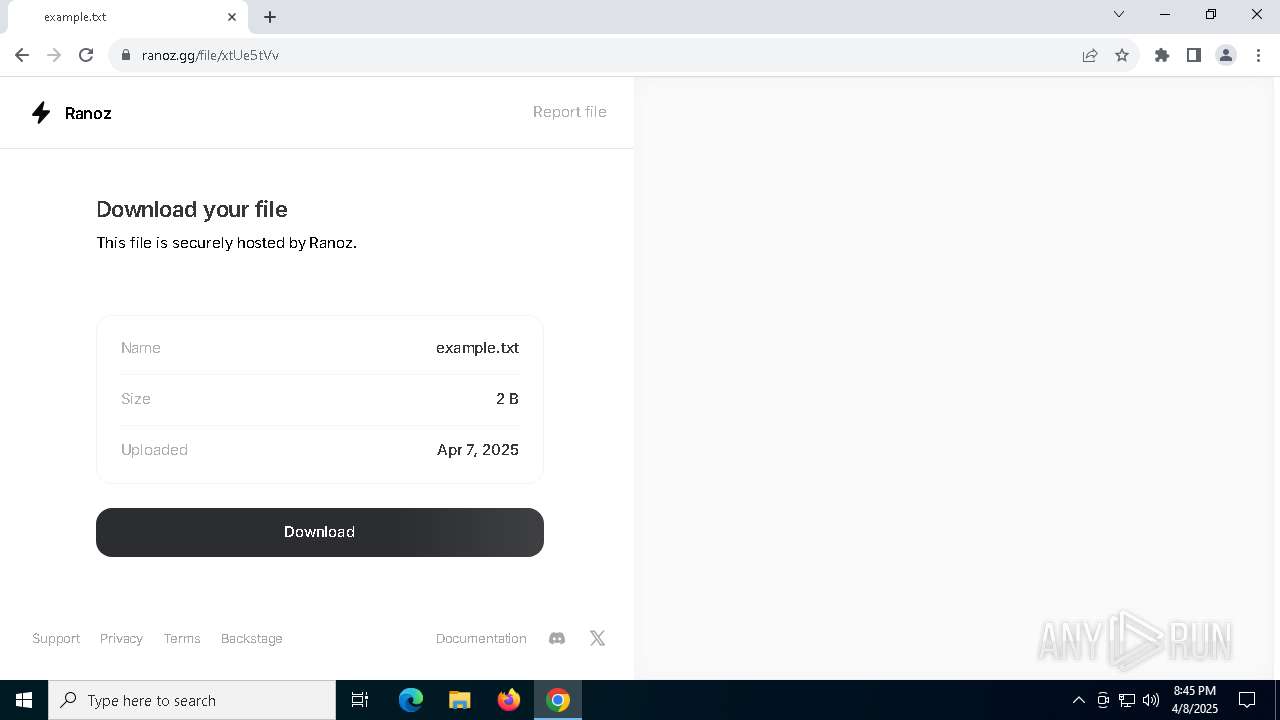1280x720 pixels.
Task: Select the file name example.txt text
Action: point(477,348)
